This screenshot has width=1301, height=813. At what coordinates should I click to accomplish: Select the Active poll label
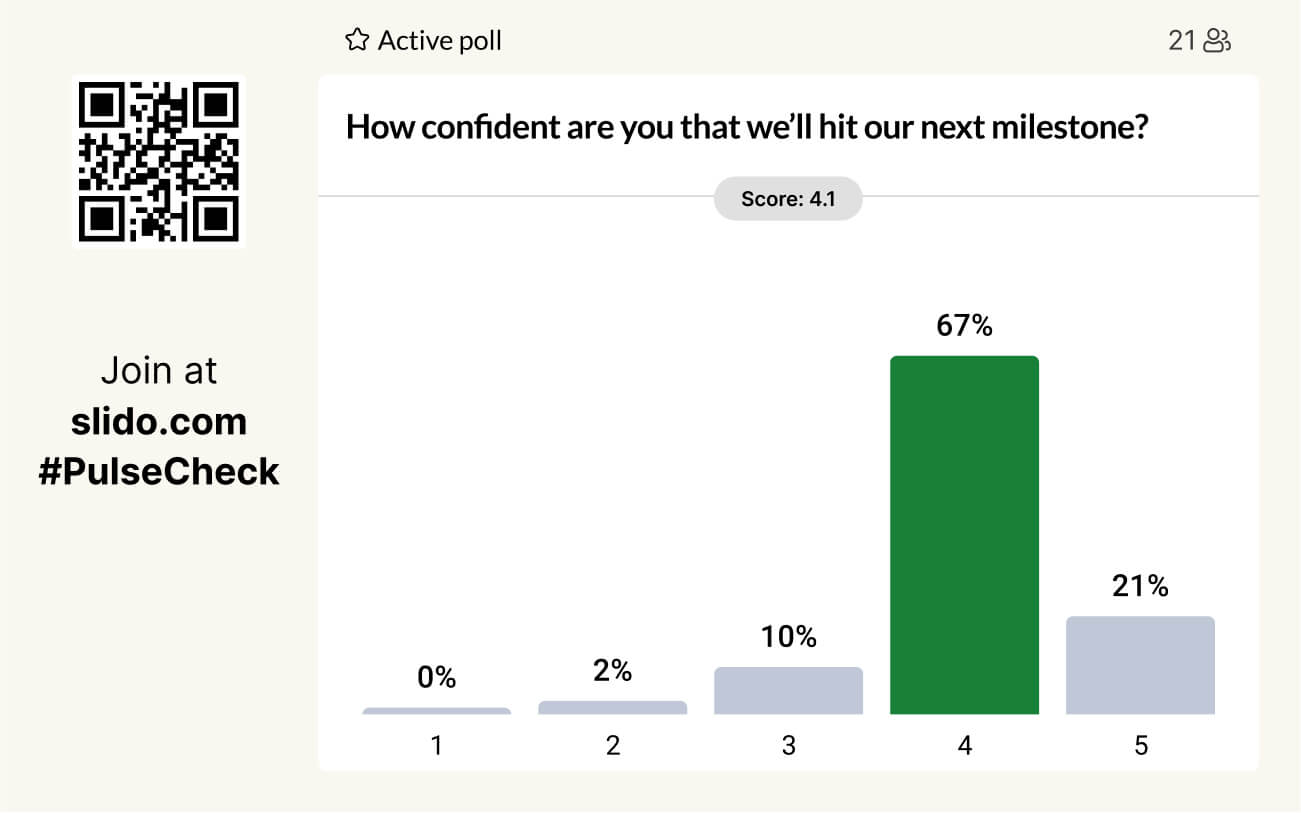pos(439,40)
